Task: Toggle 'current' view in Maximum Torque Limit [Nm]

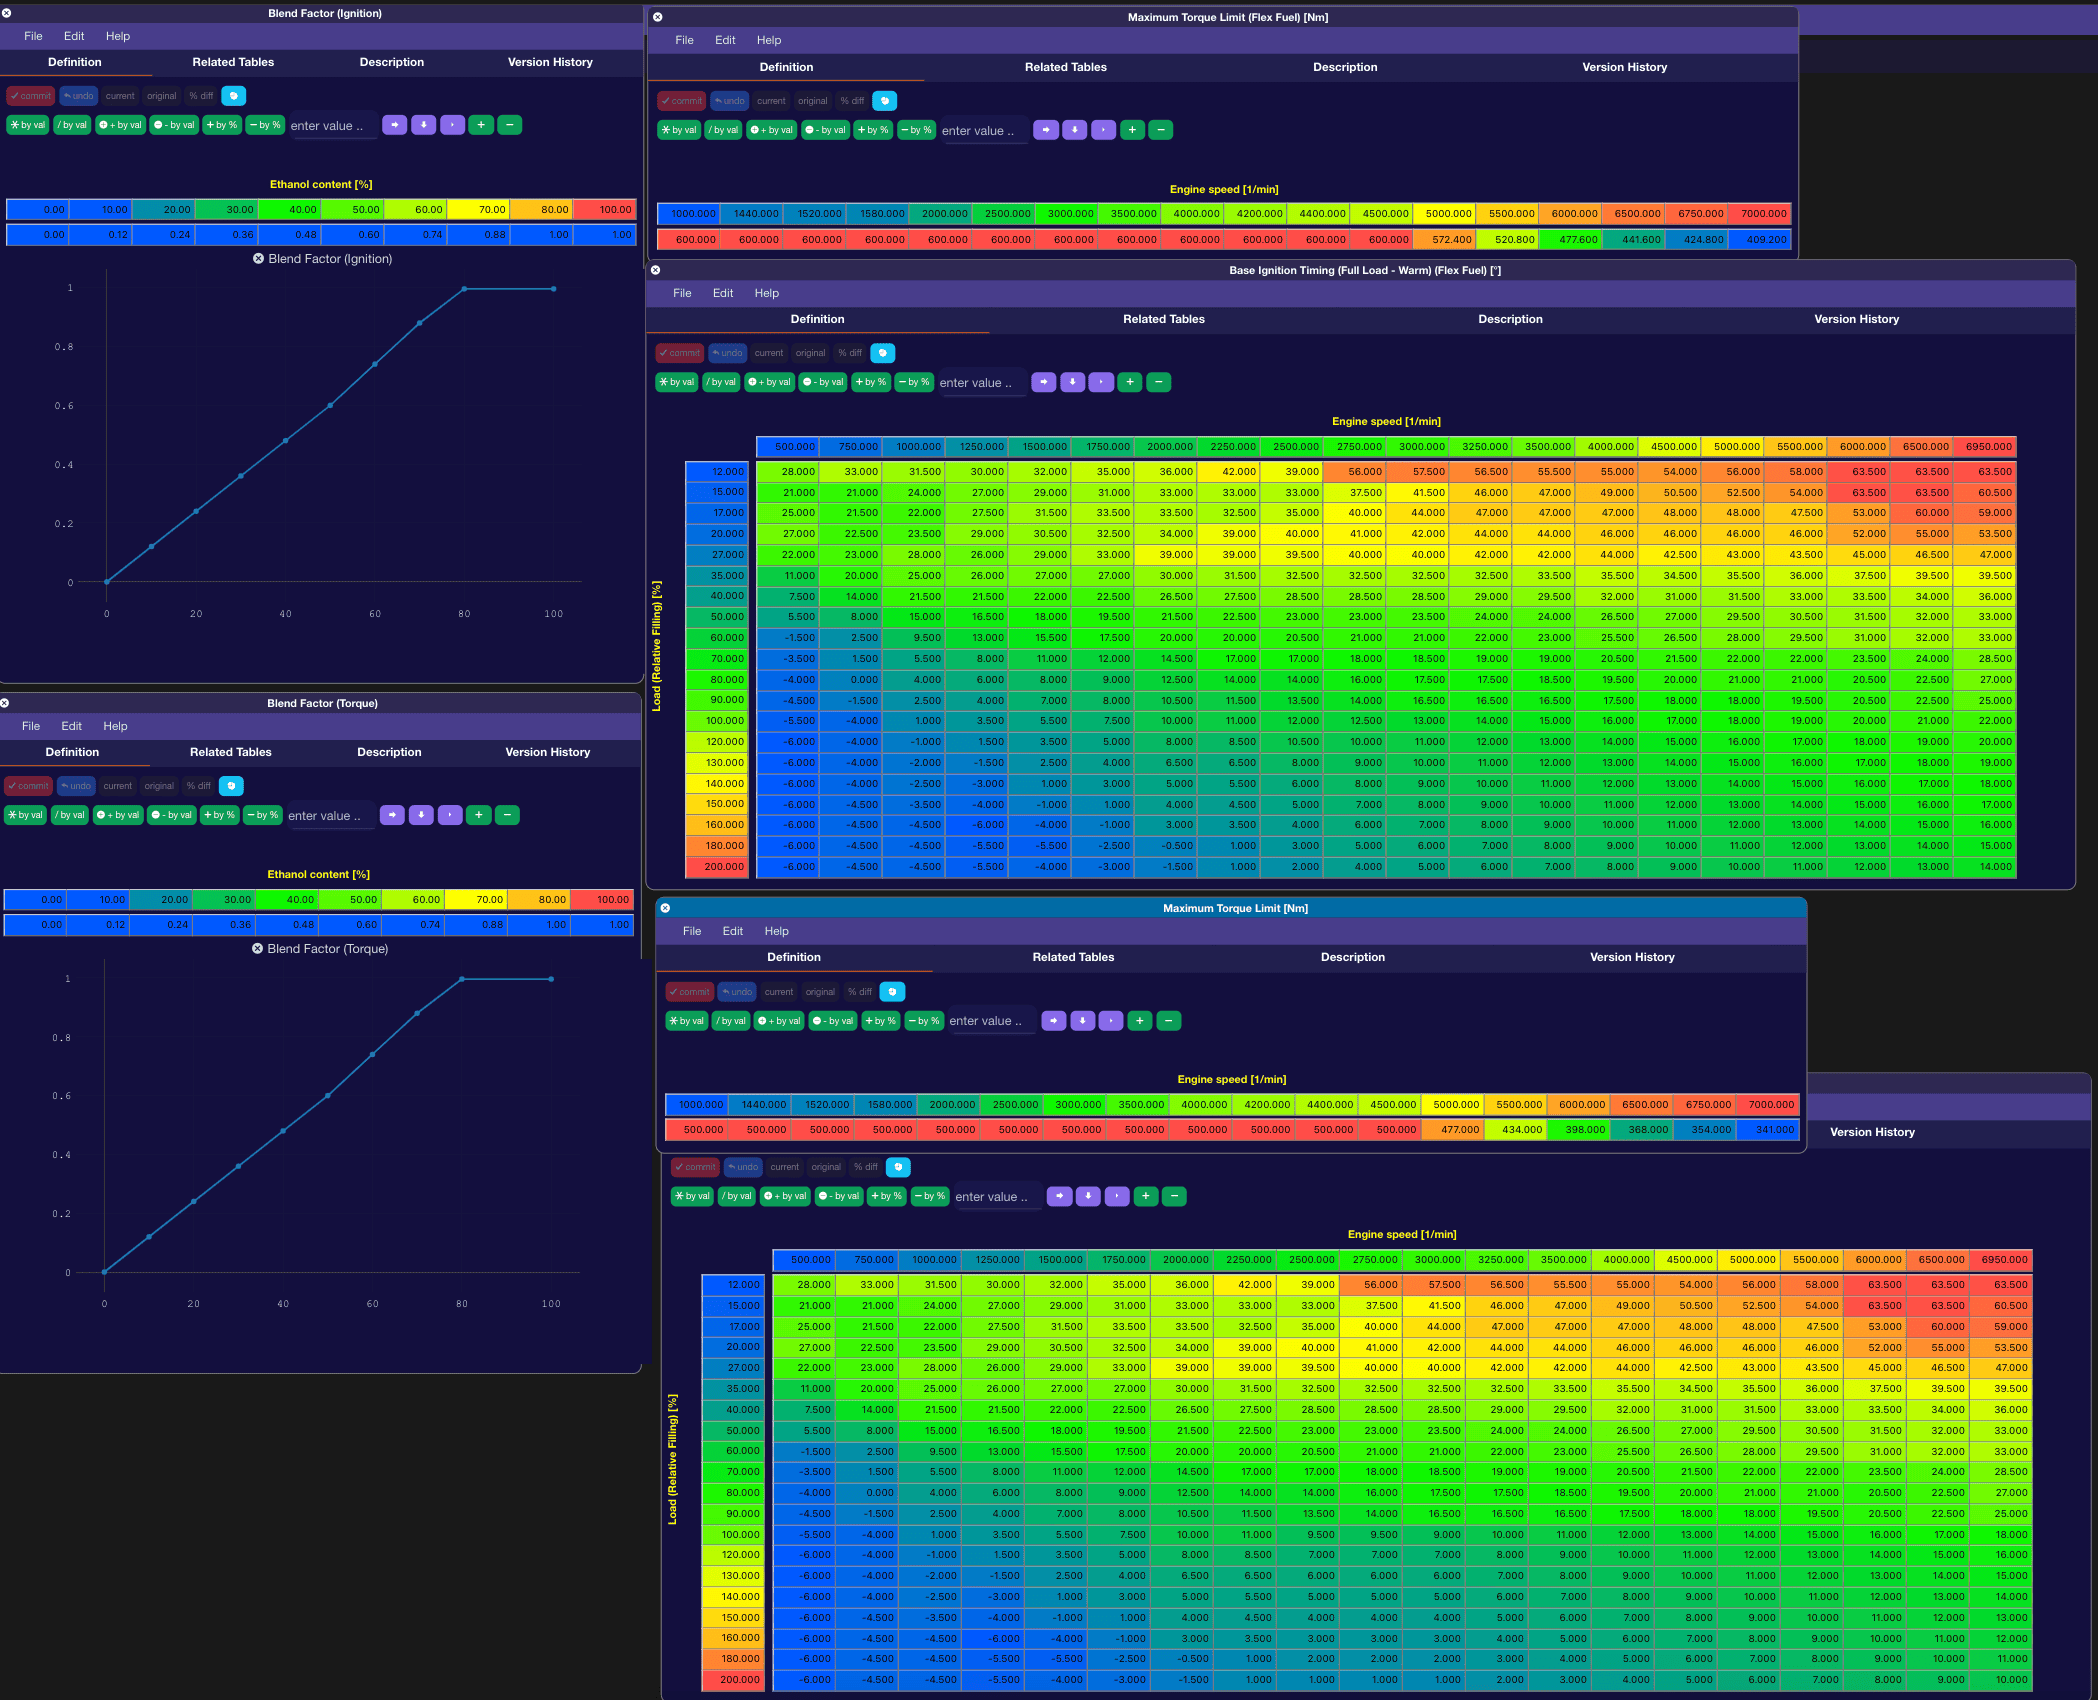Action: coord(779,992)
